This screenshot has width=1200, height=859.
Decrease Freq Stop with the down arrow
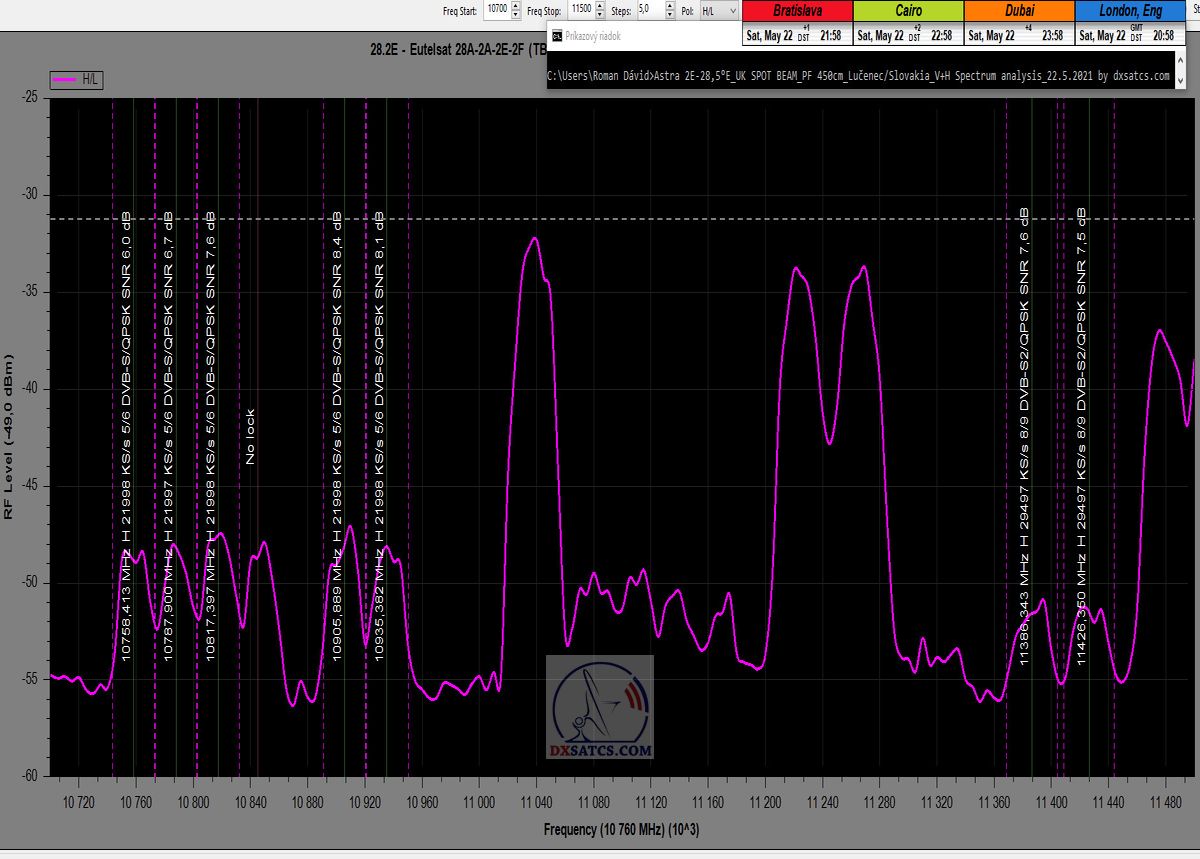click(599, 15)
